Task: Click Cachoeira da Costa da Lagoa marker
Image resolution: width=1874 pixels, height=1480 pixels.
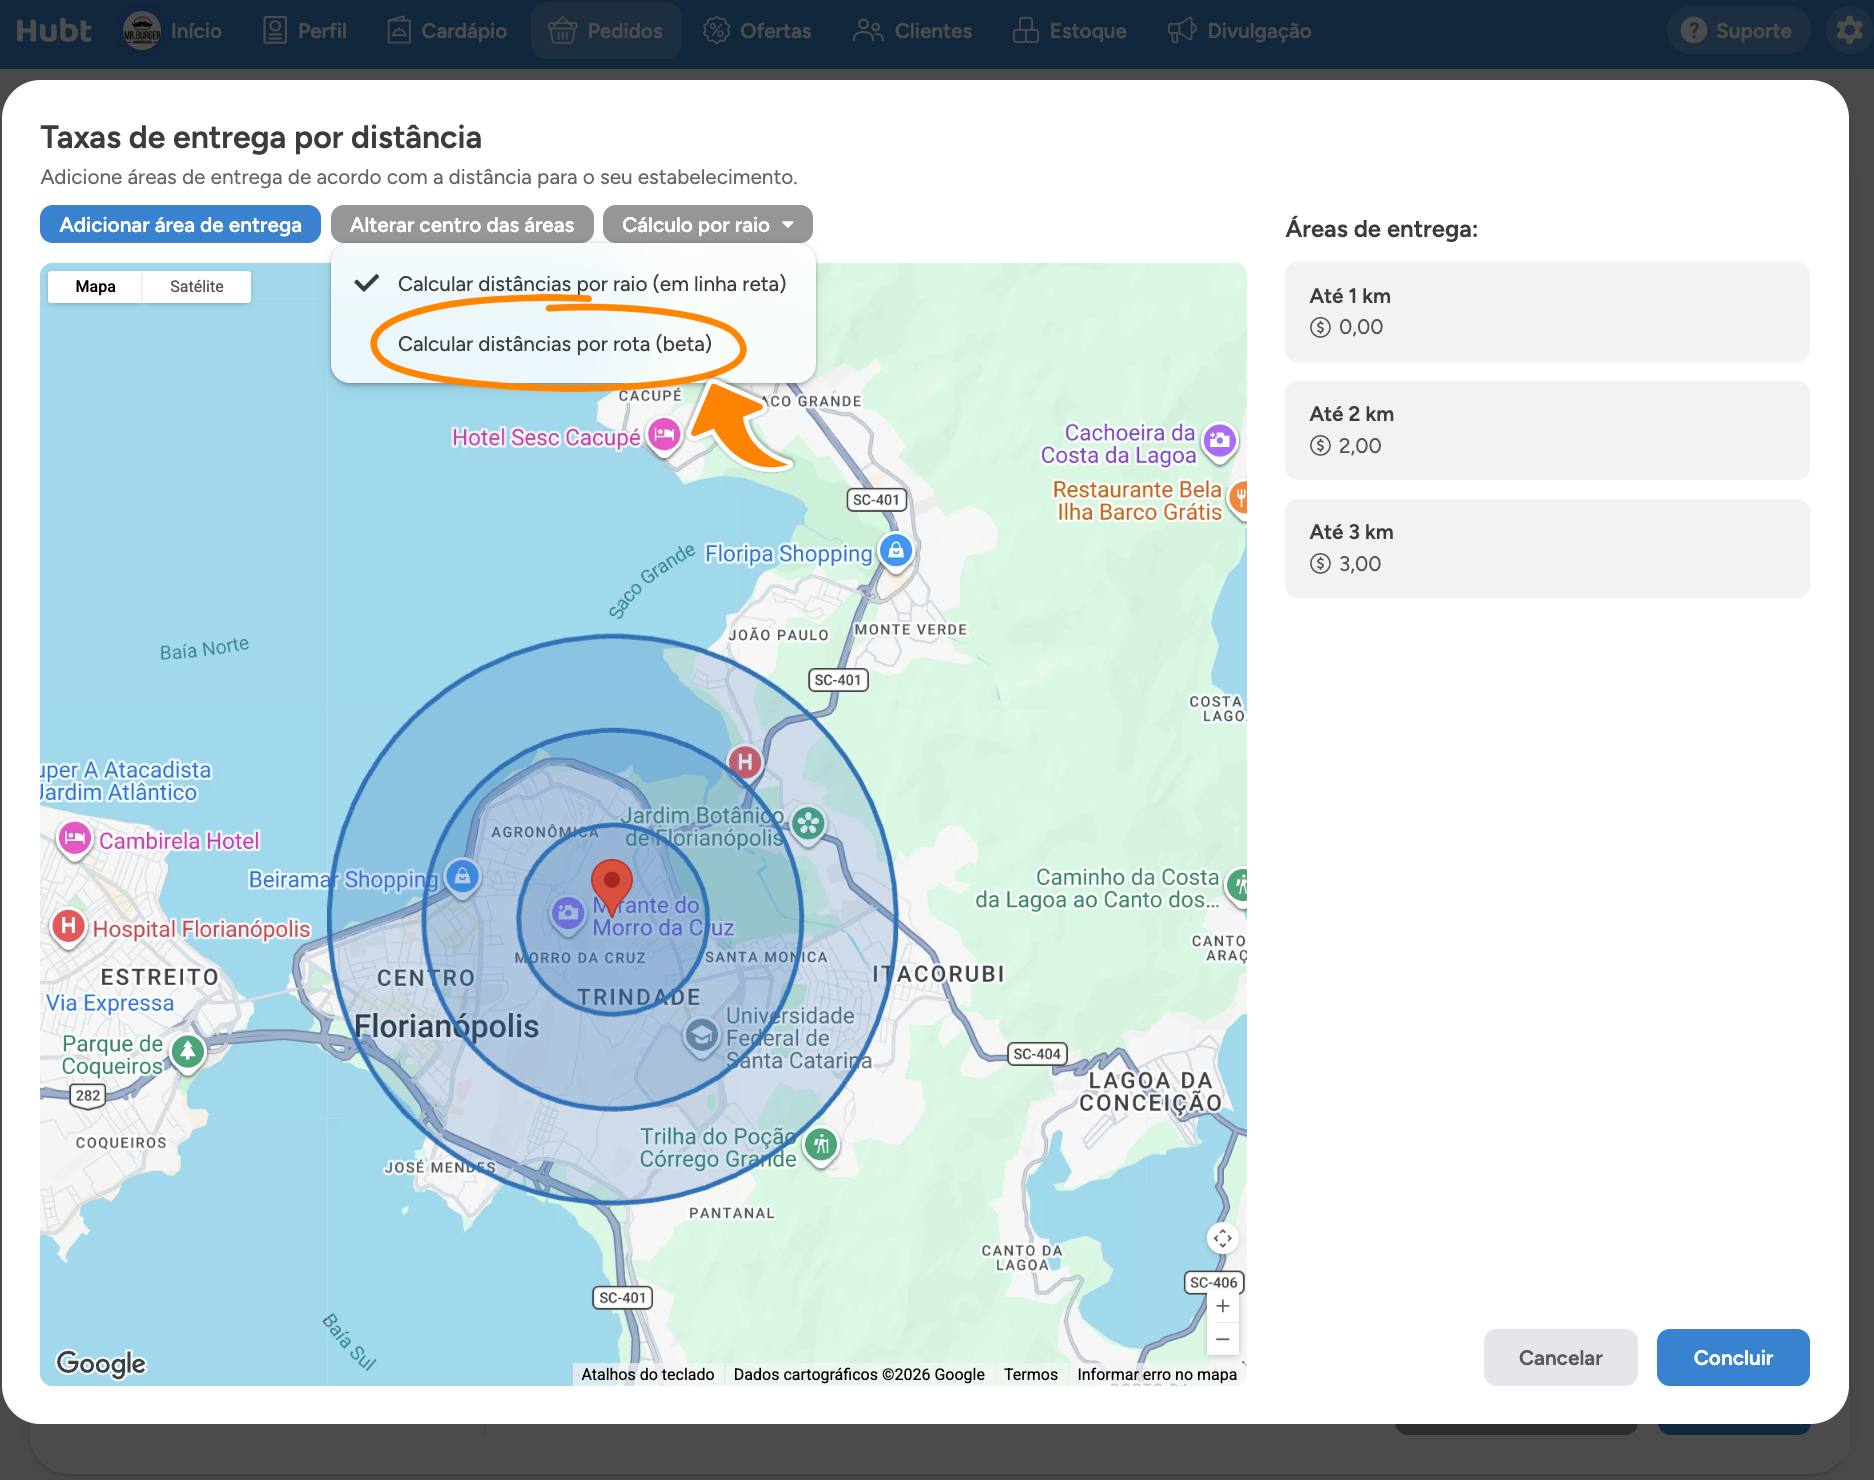Action: 1219,441
